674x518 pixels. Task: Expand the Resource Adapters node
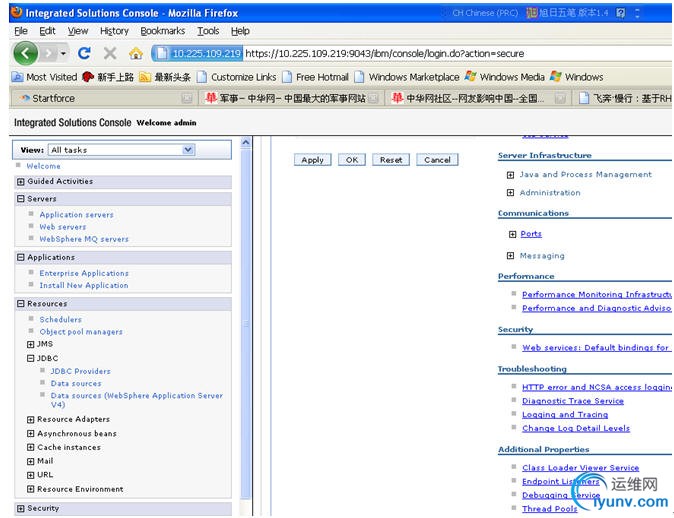[31, 420]
